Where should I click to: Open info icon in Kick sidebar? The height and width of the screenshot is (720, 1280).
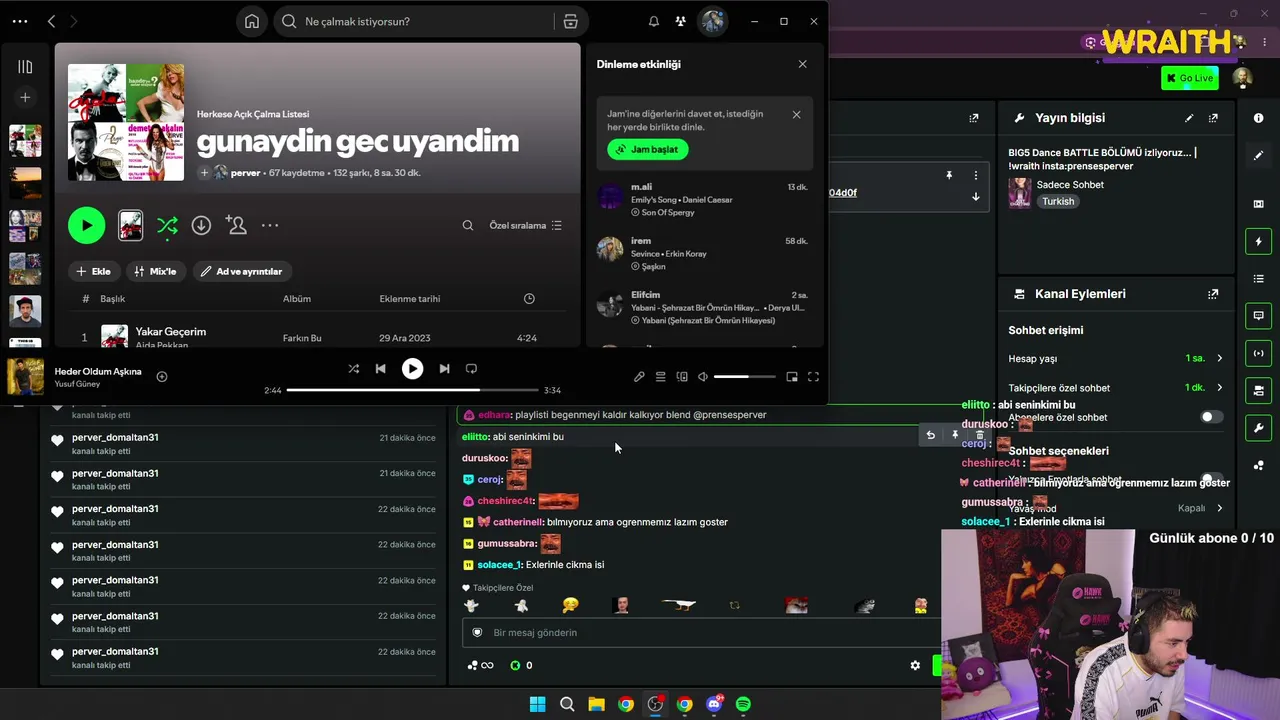tap(1258, 118)
